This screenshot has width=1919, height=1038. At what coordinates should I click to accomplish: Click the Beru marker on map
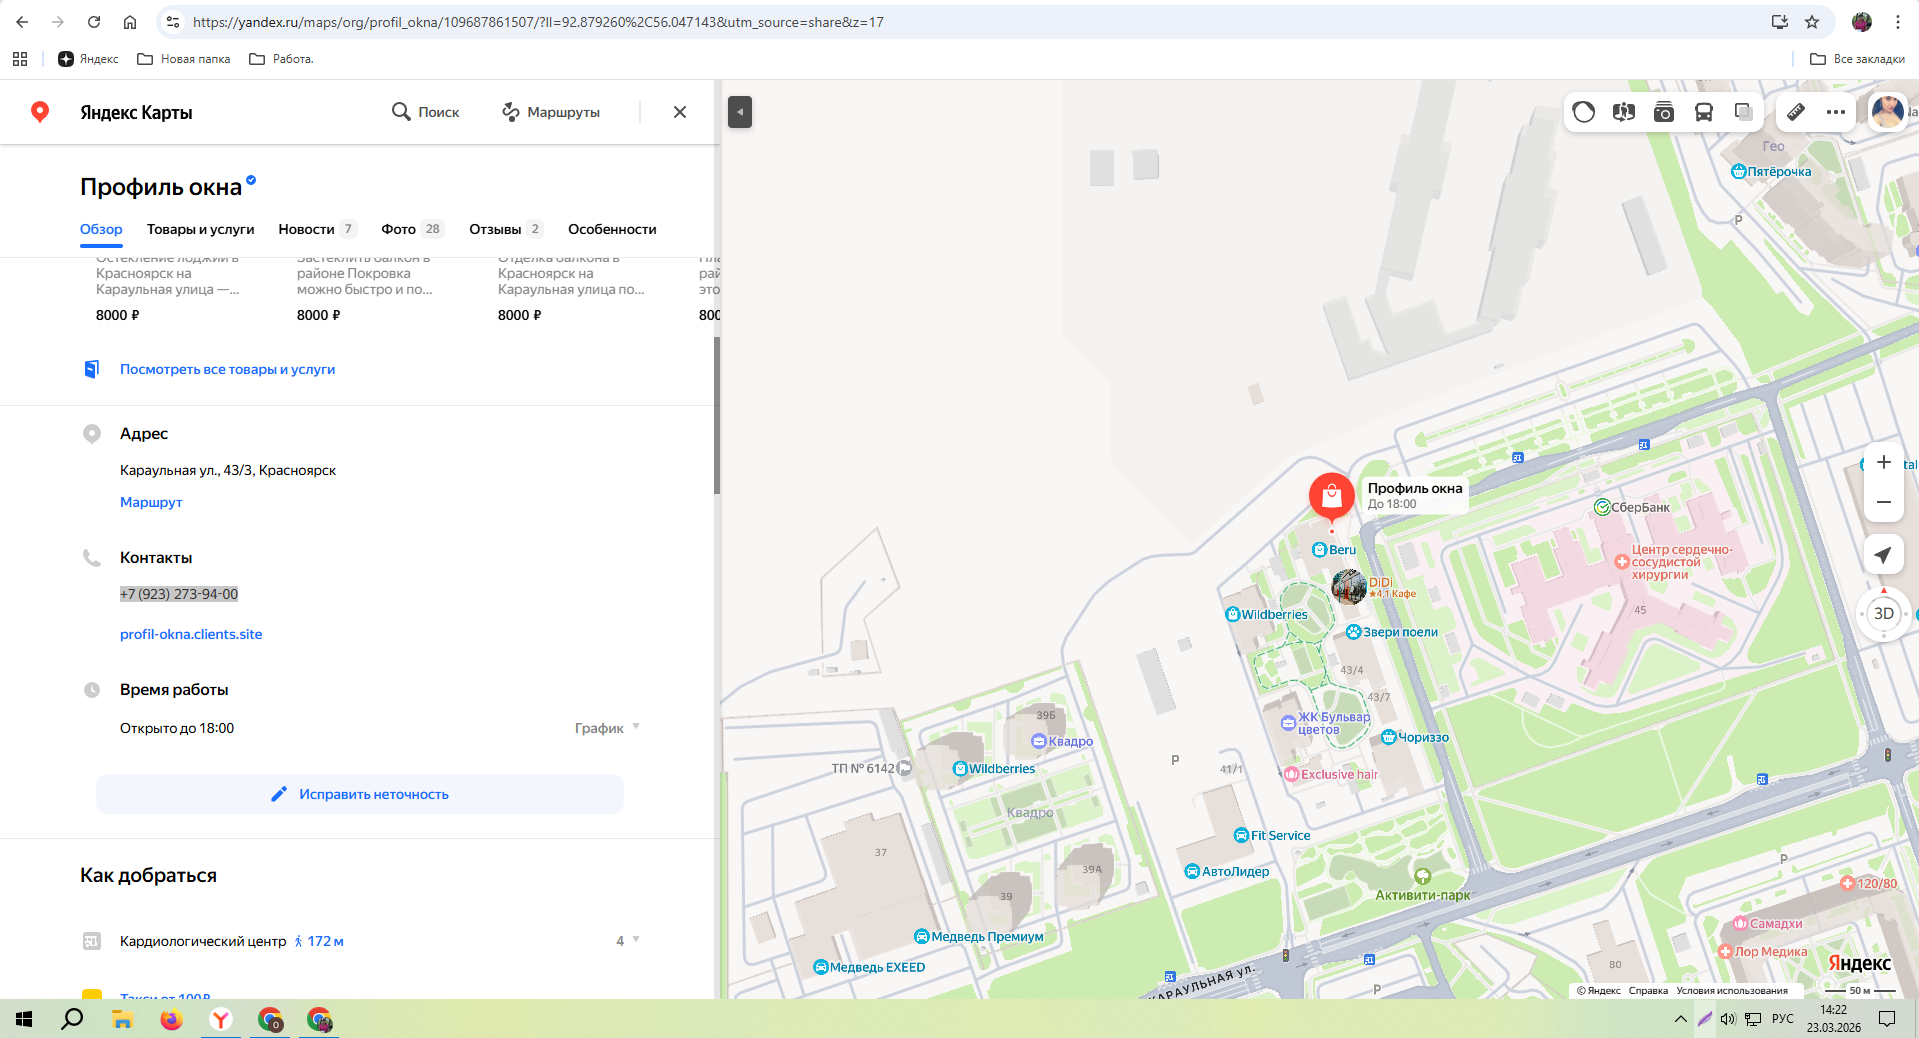(x=1335, y=550)
